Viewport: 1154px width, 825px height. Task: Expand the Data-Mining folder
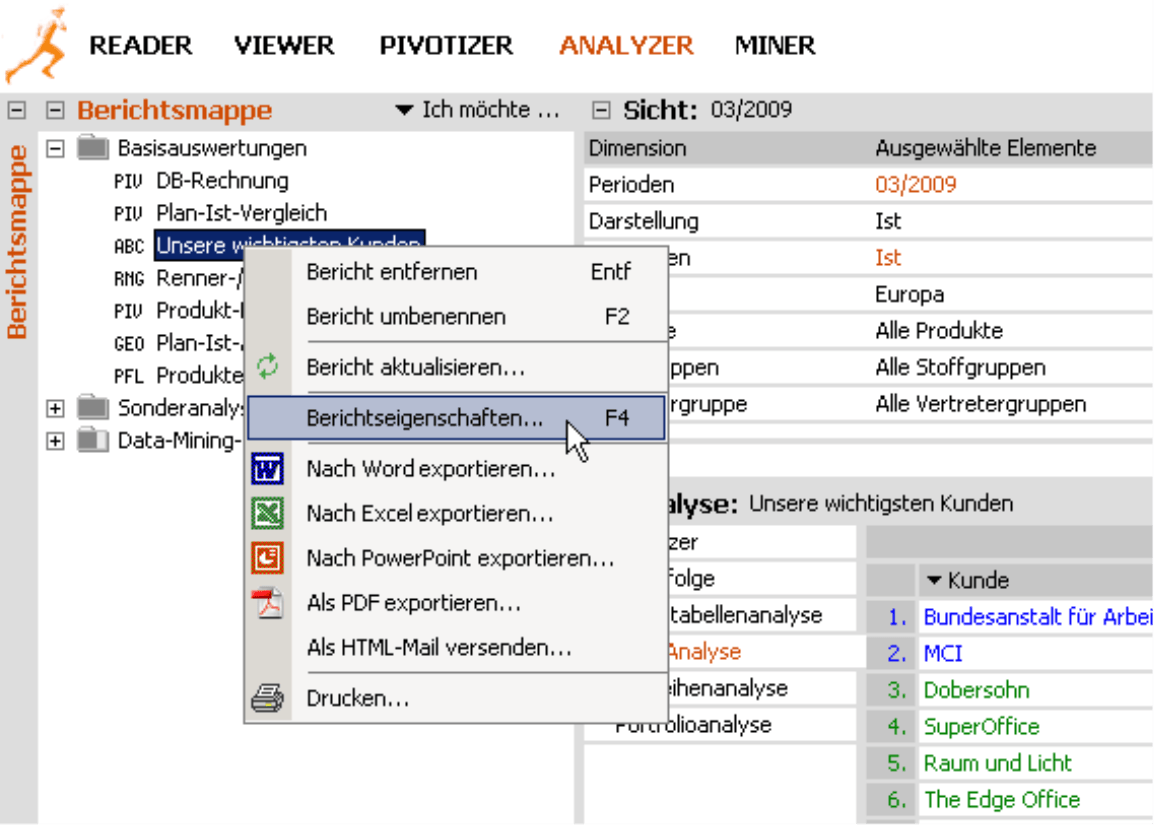[x=55, y=441]
